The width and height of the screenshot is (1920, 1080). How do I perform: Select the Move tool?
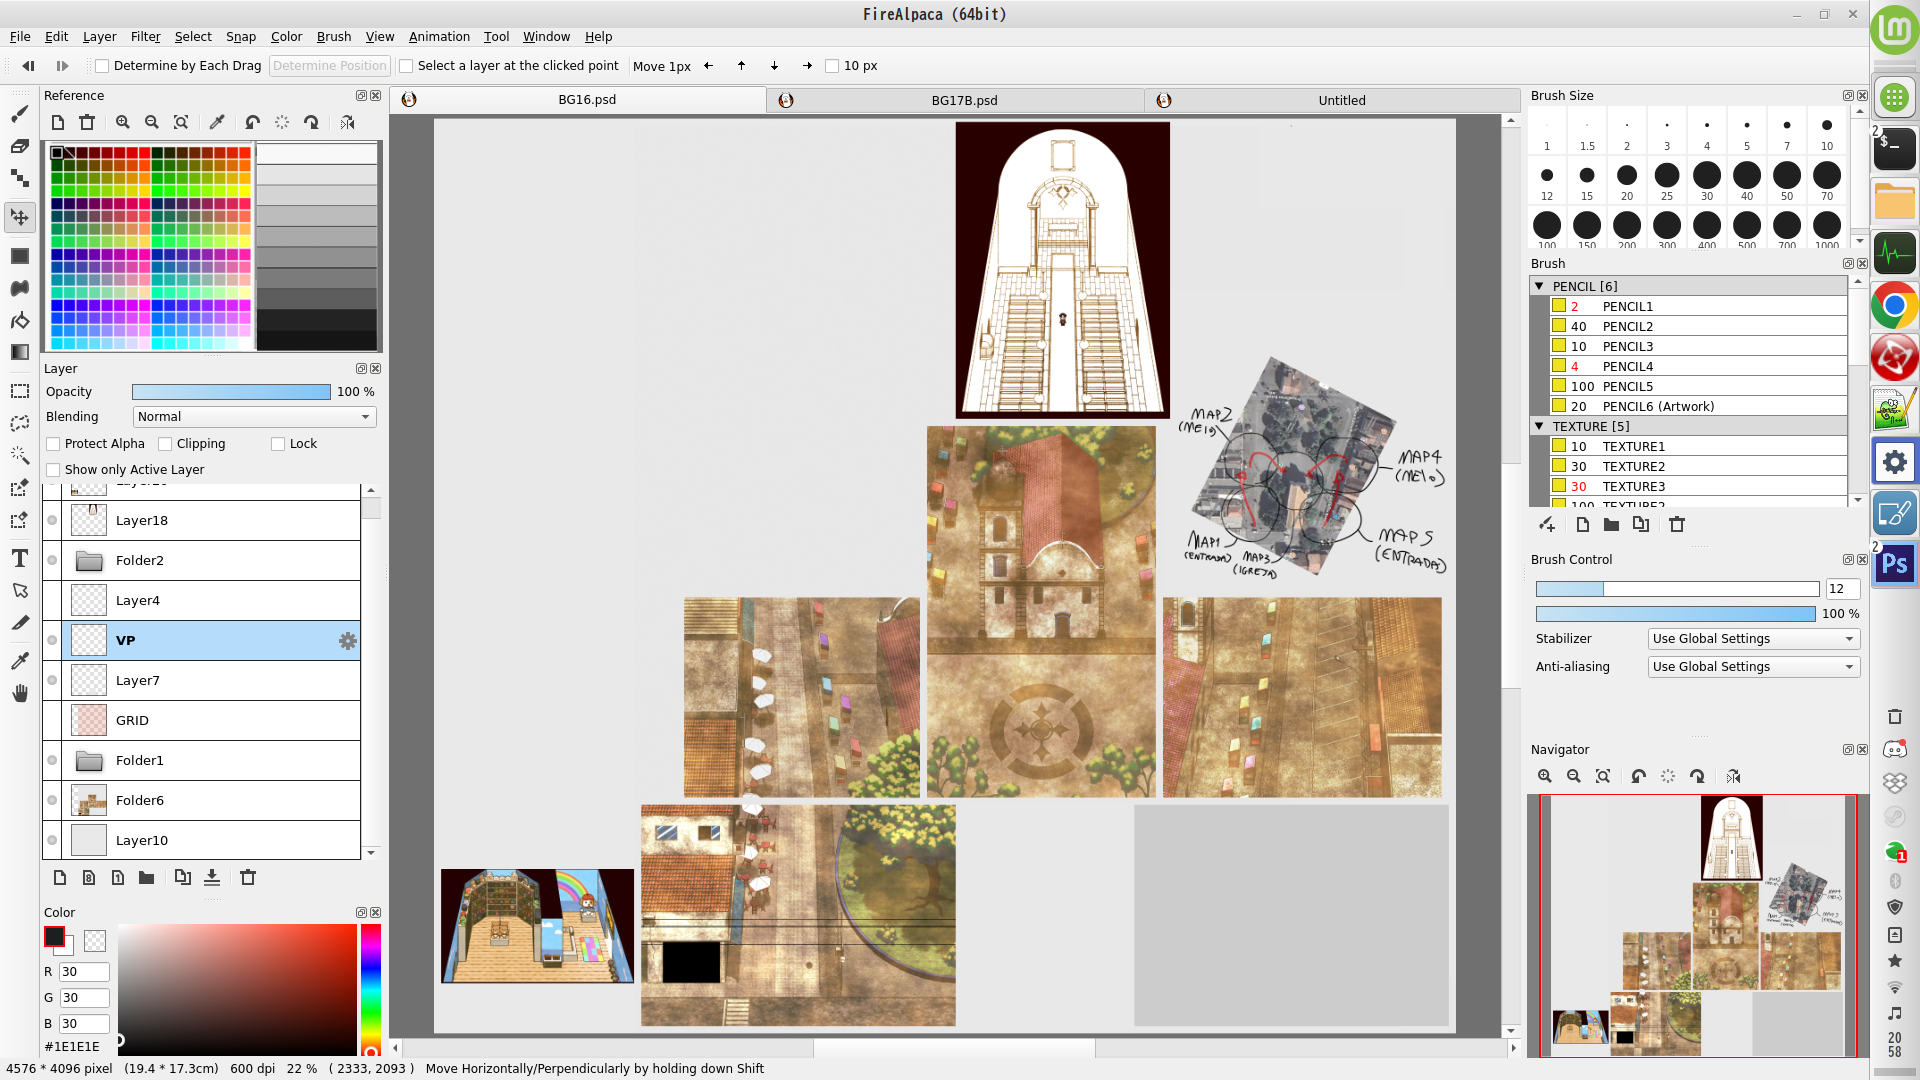click(19, 216)
